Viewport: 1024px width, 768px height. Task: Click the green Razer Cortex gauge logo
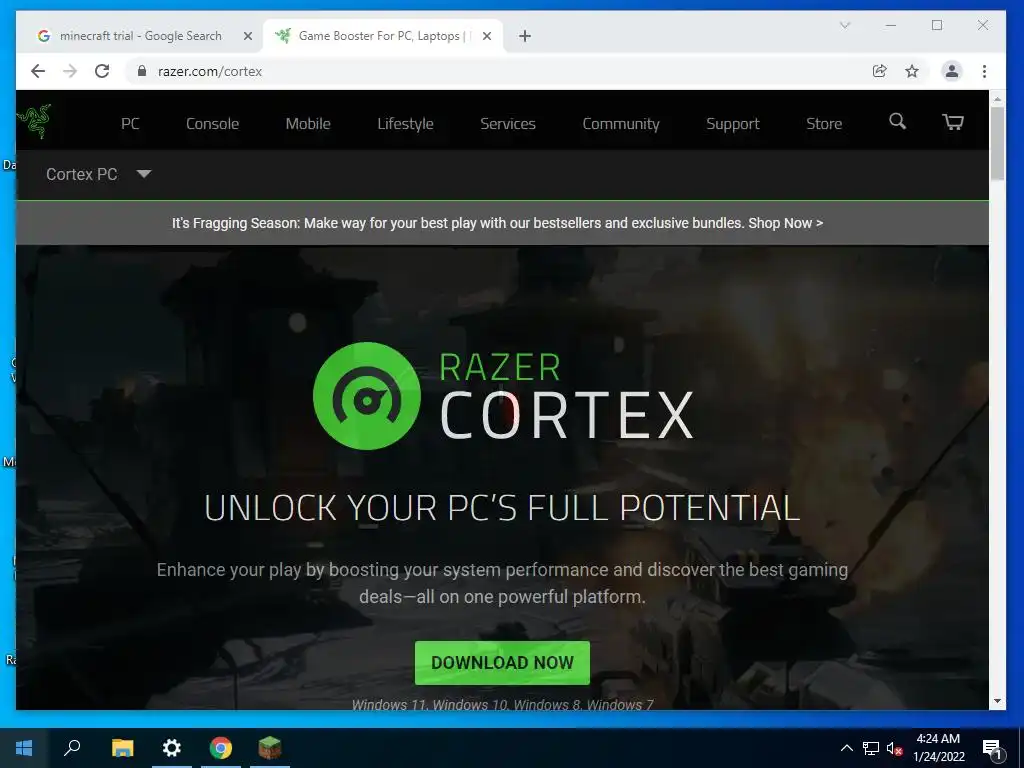coord(367,396)
